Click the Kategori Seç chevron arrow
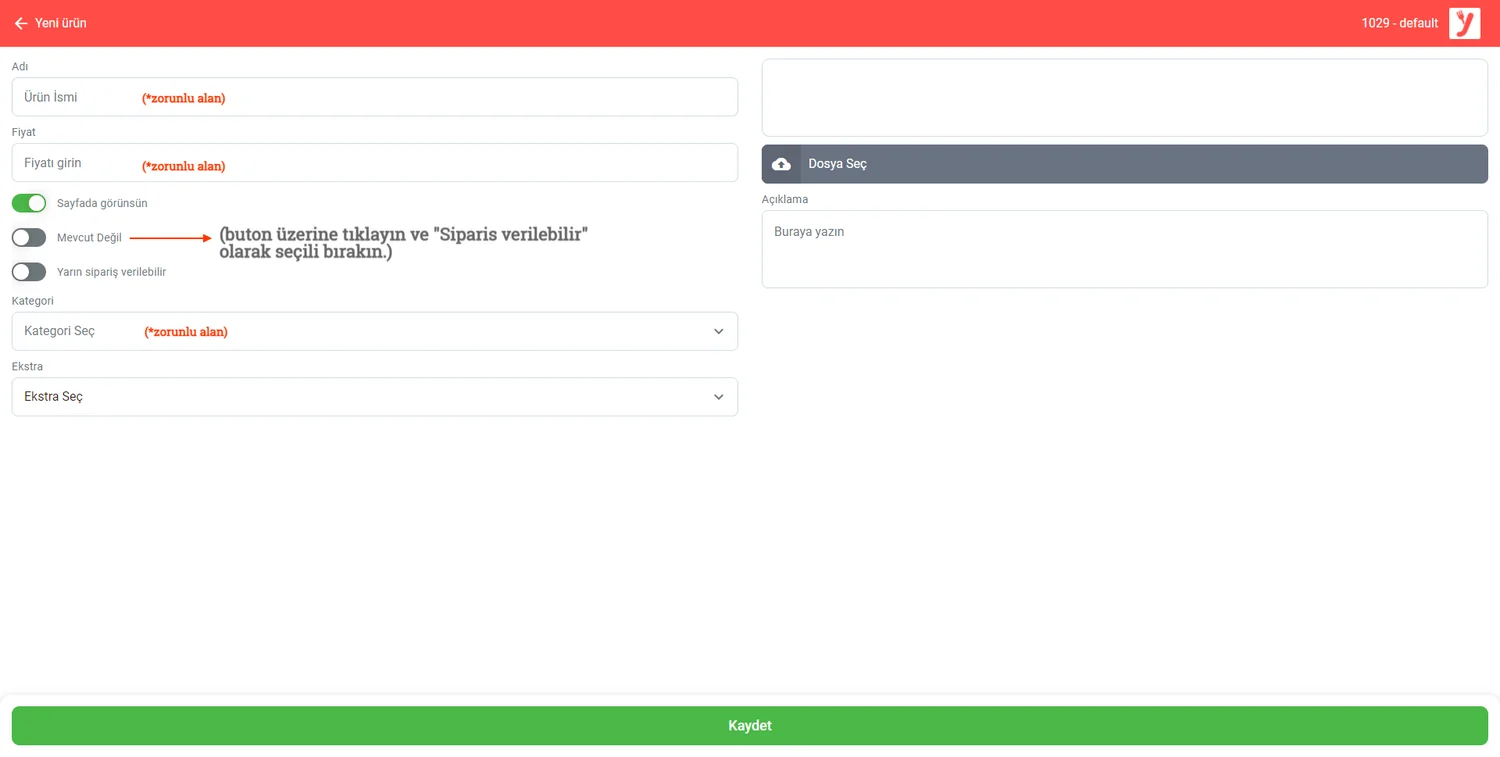Screen dimensions: 1500x757 [x=718, y=332]
